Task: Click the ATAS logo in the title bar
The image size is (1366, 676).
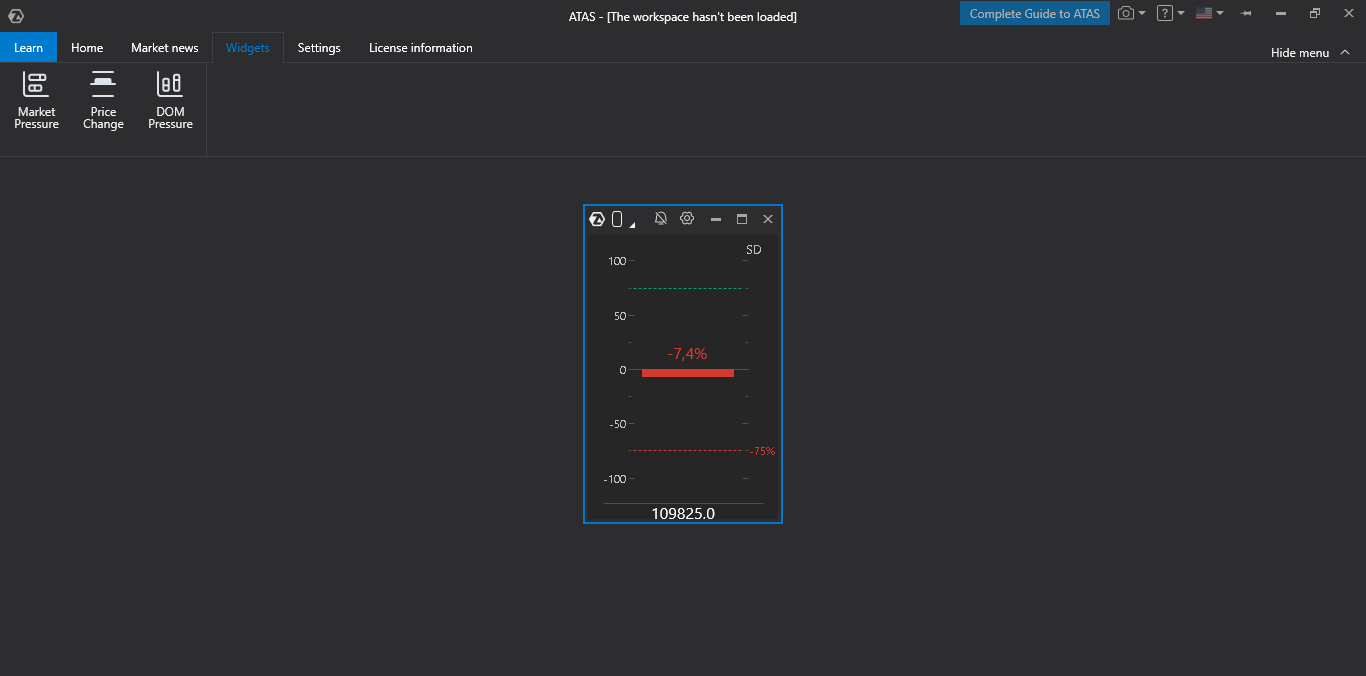Action: (x=16, y=16)
